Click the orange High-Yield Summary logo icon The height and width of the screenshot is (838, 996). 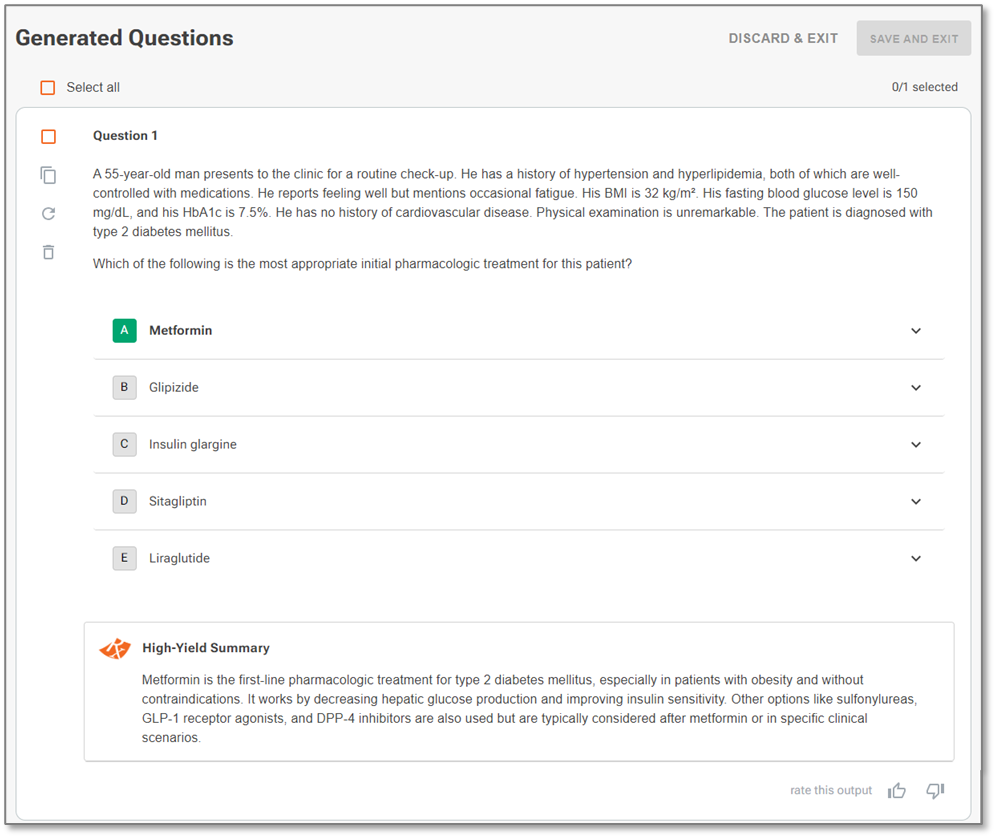115,649
